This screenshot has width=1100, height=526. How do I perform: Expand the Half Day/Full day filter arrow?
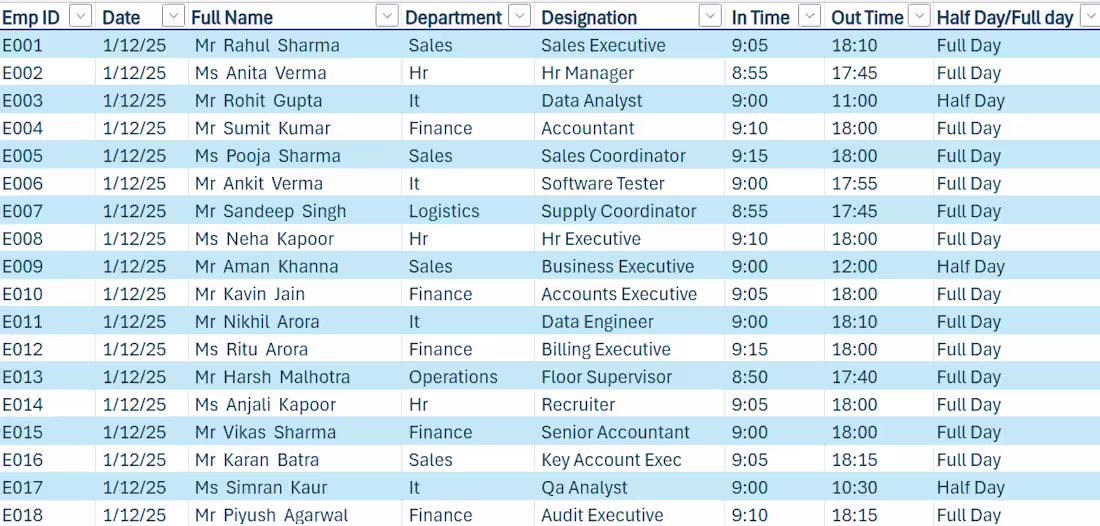(x=1089, y=16)
